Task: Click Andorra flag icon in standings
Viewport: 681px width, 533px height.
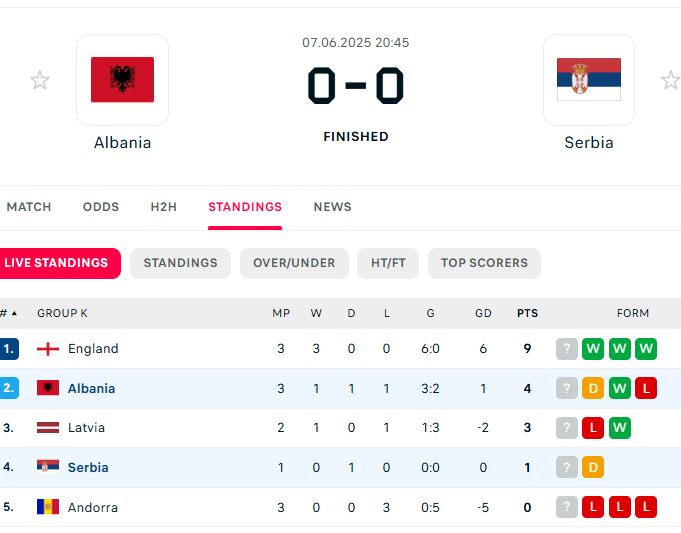Action: pos(48,507)
